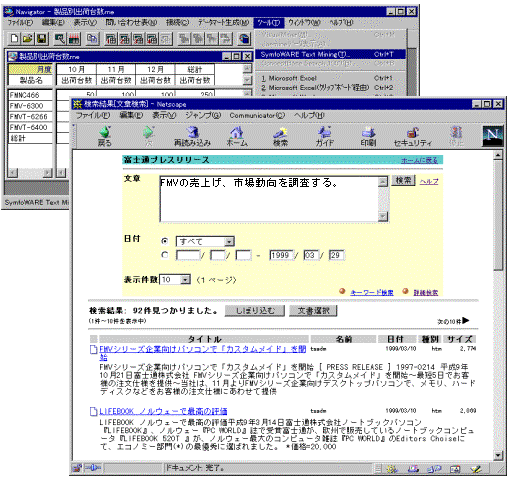Open ジャンプ menu in Netscape

(203, 115)
